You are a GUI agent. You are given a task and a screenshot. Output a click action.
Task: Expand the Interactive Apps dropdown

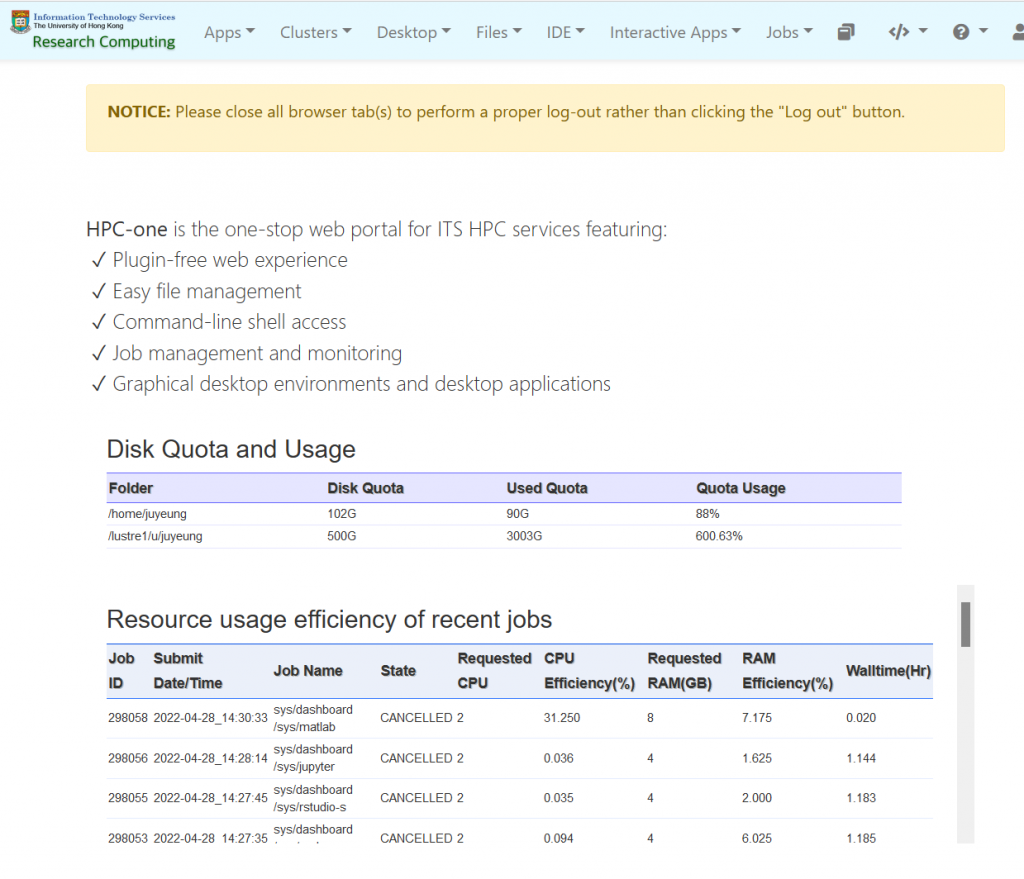[675, 32]
